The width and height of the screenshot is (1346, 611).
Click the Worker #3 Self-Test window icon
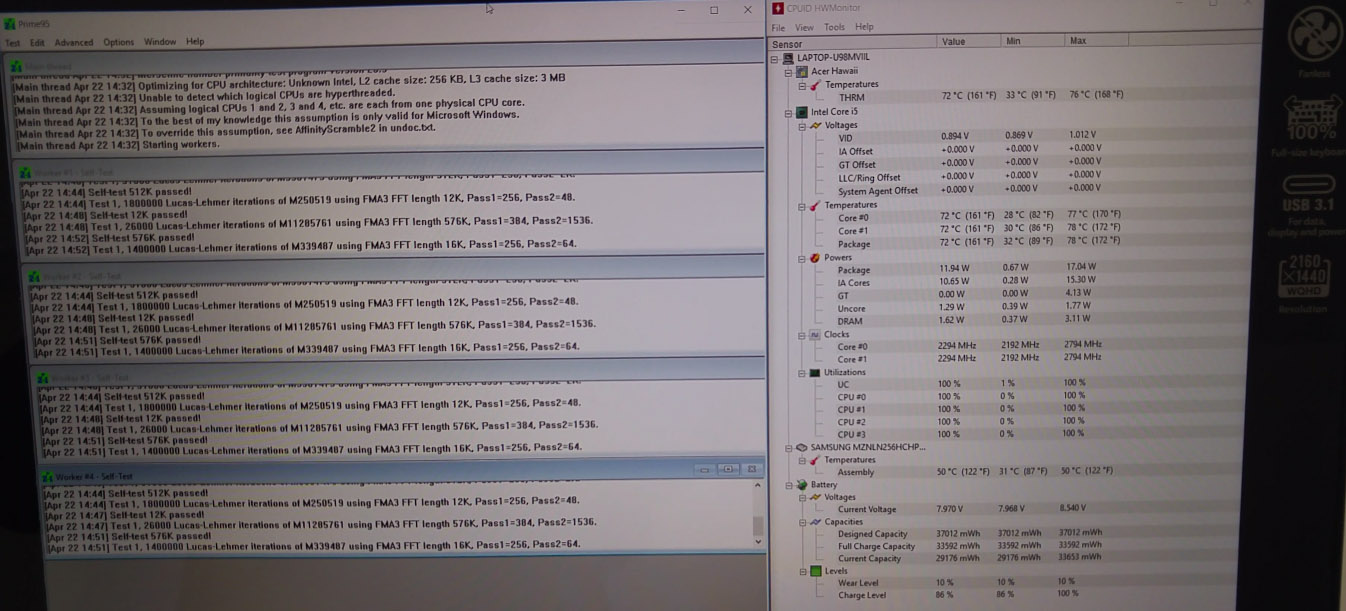pos(43,378)
